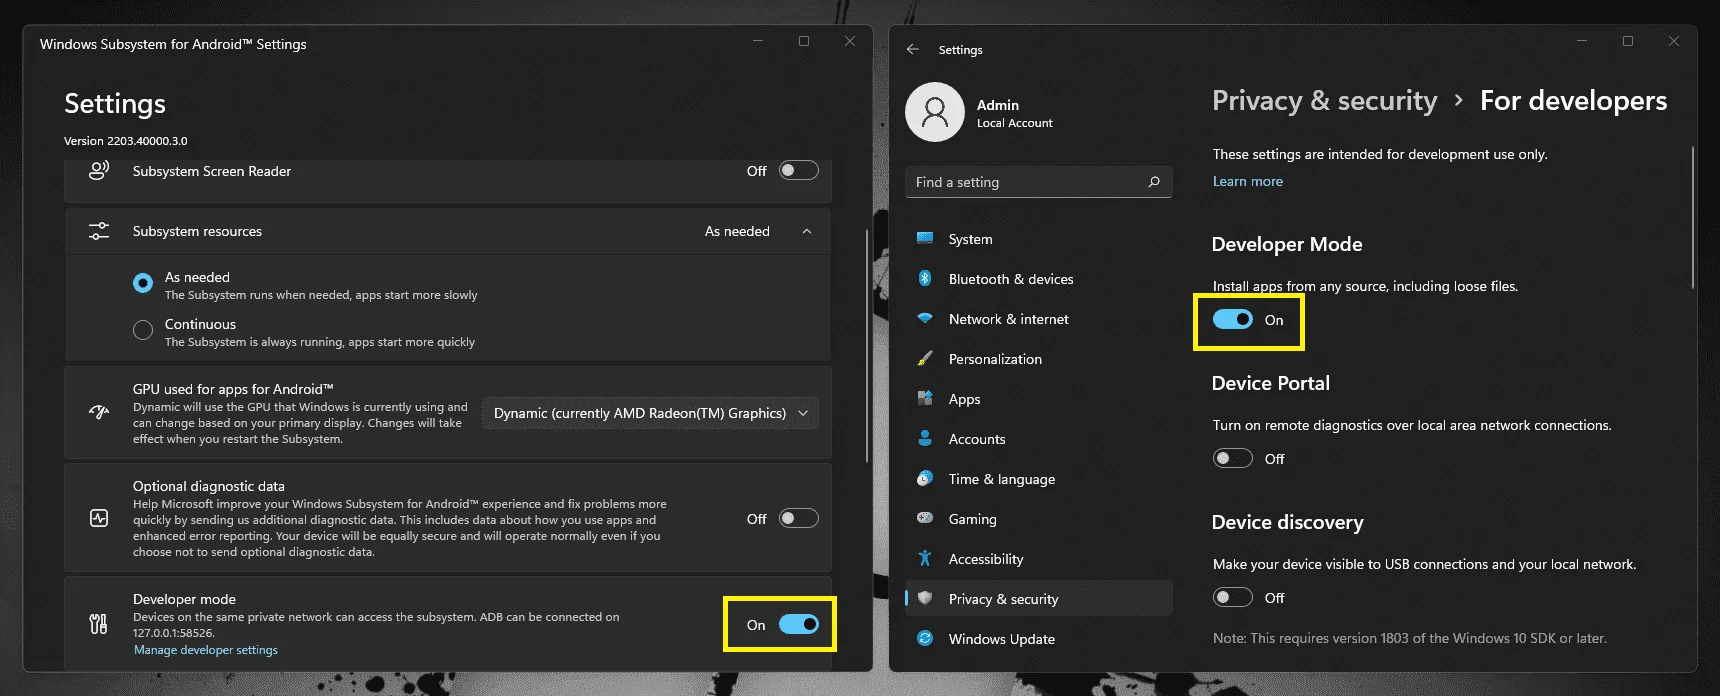Click the Device discovery heading
The width and height of the screenshot is (1720, 696).
1288,522
